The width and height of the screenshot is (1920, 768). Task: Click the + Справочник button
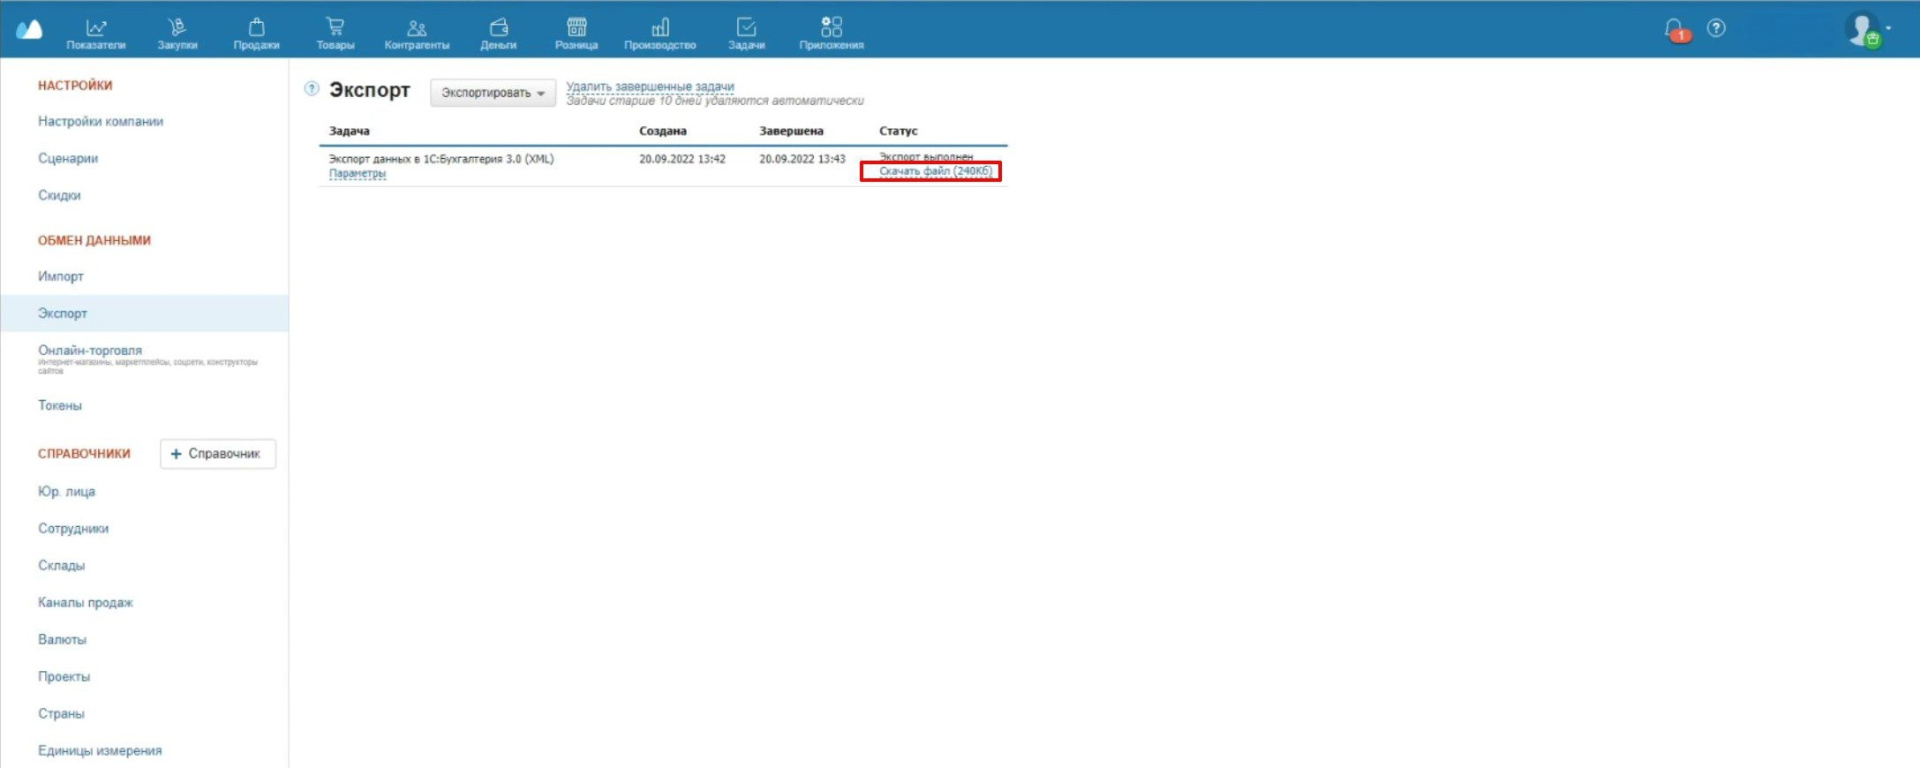pos(217,454)
